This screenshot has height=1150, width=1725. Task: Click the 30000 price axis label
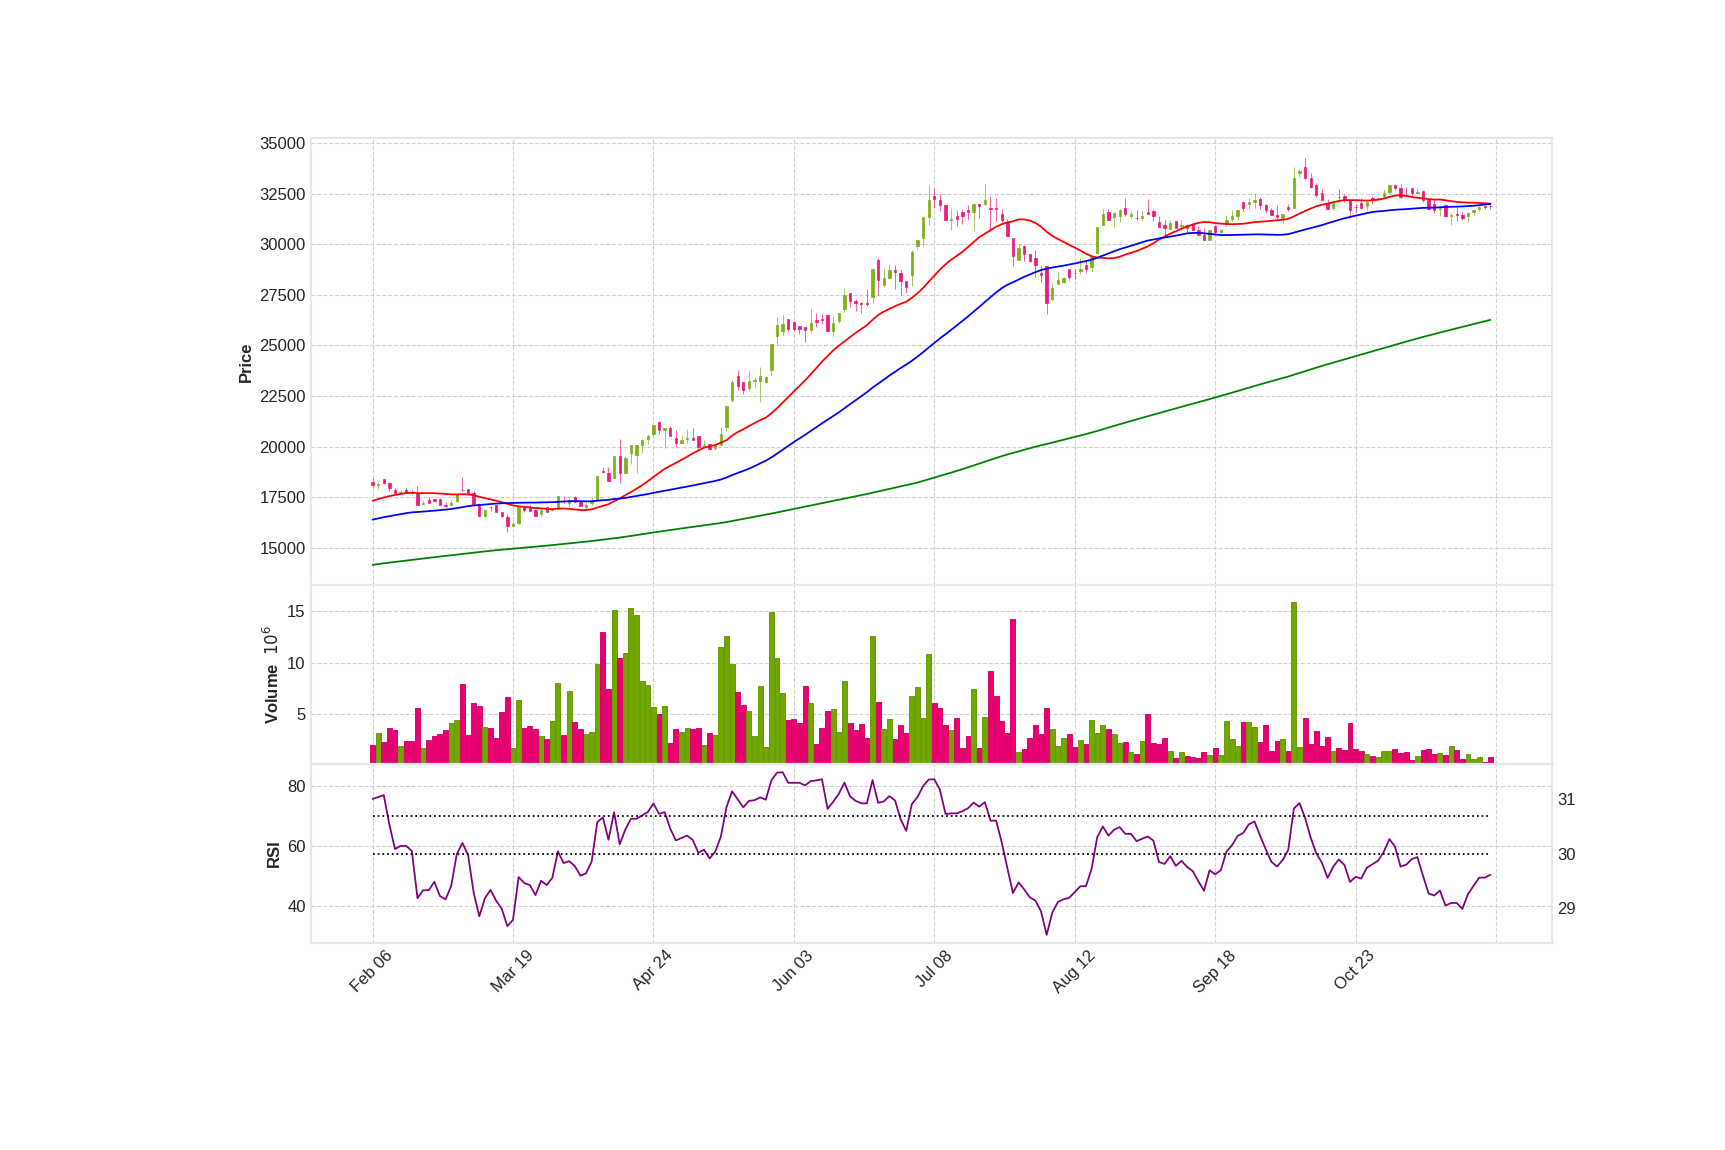283,245
